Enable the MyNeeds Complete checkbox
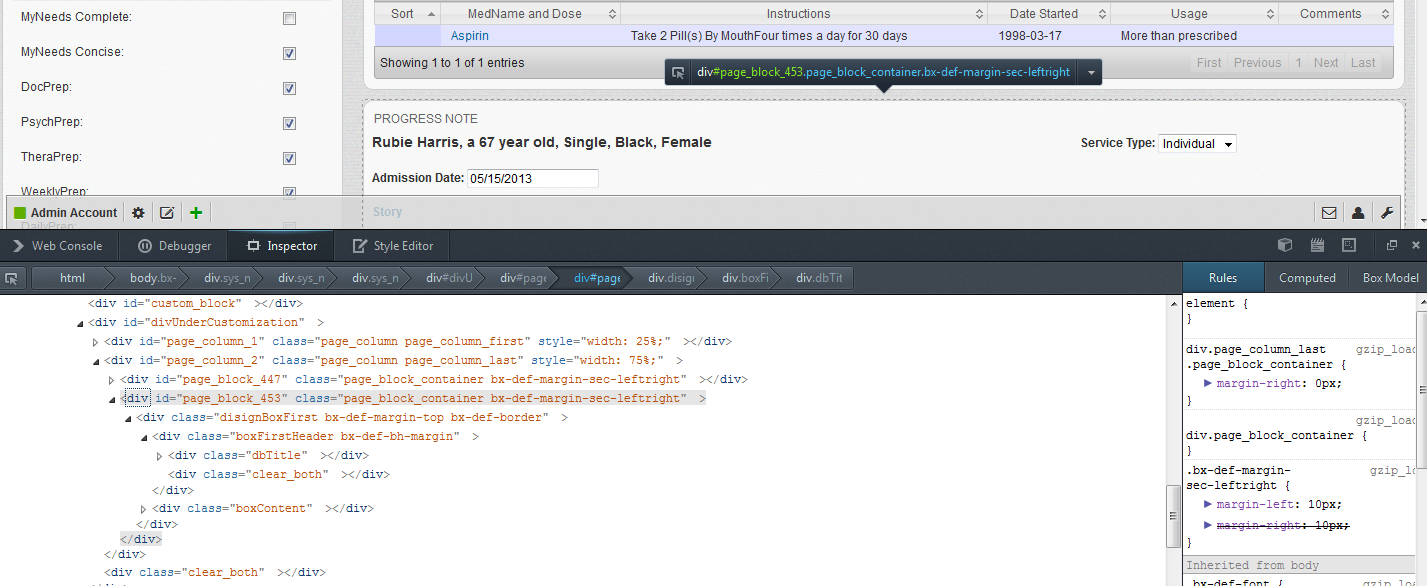The width and height of the screenshot is (1427, 586). coord(289,19)
